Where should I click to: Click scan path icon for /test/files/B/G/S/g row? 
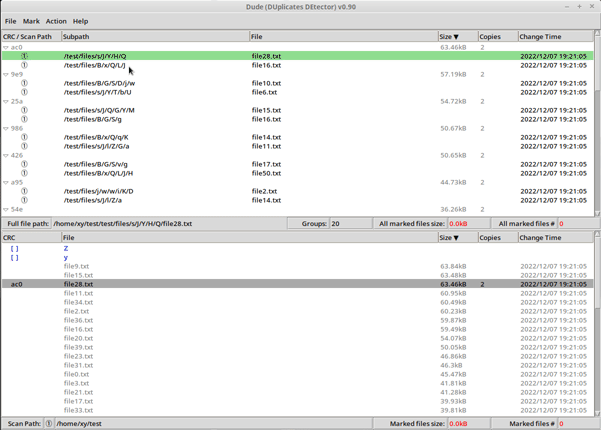[24, 119]
